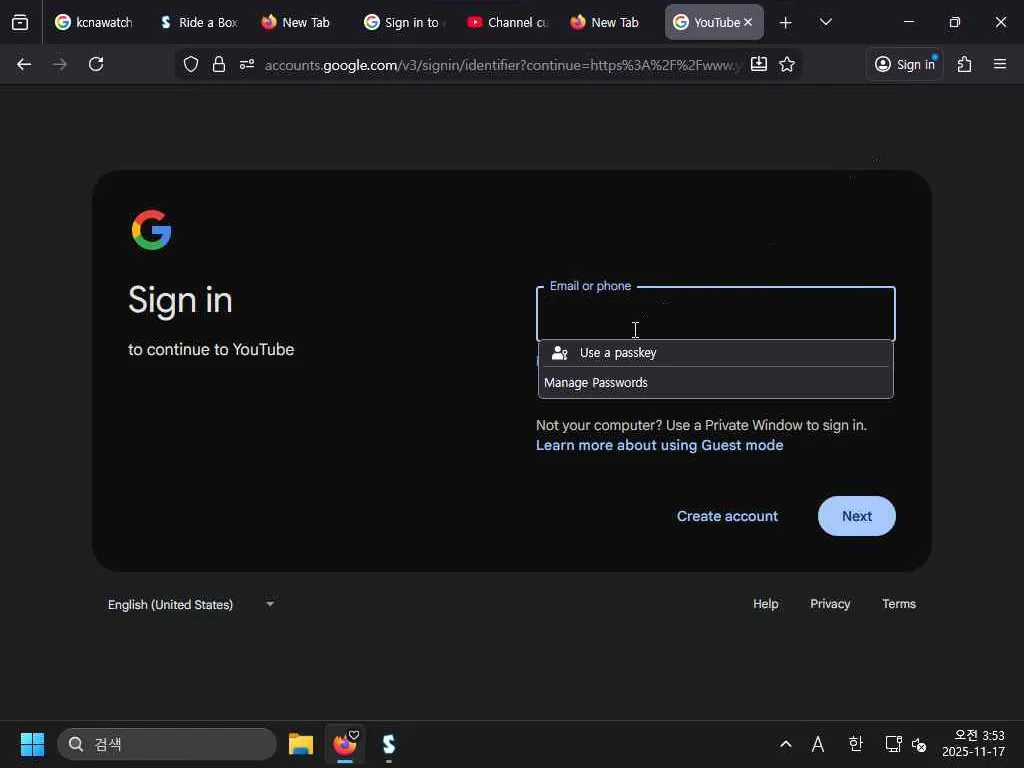Open the Terms link
Viewport: 1024px width, 768px height.
click(x=899, y=604)
